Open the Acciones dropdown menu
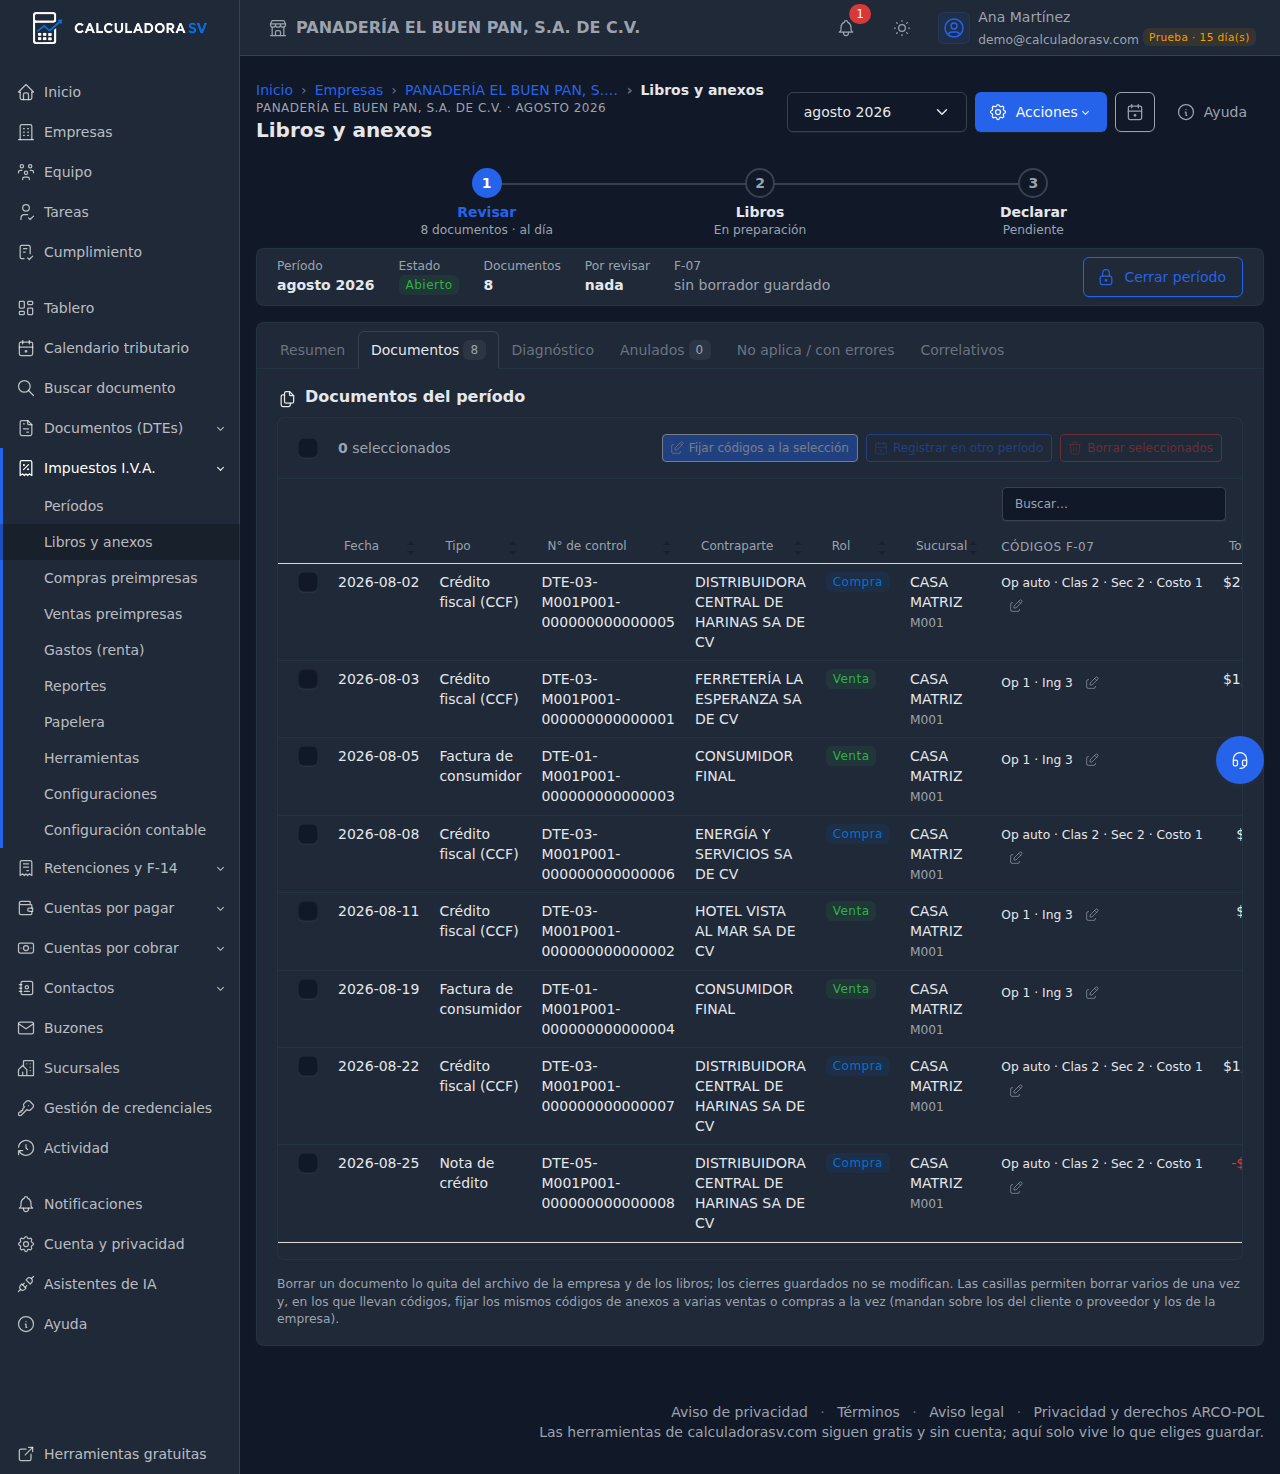Screen dimensions: 1280x1474 1040,112
